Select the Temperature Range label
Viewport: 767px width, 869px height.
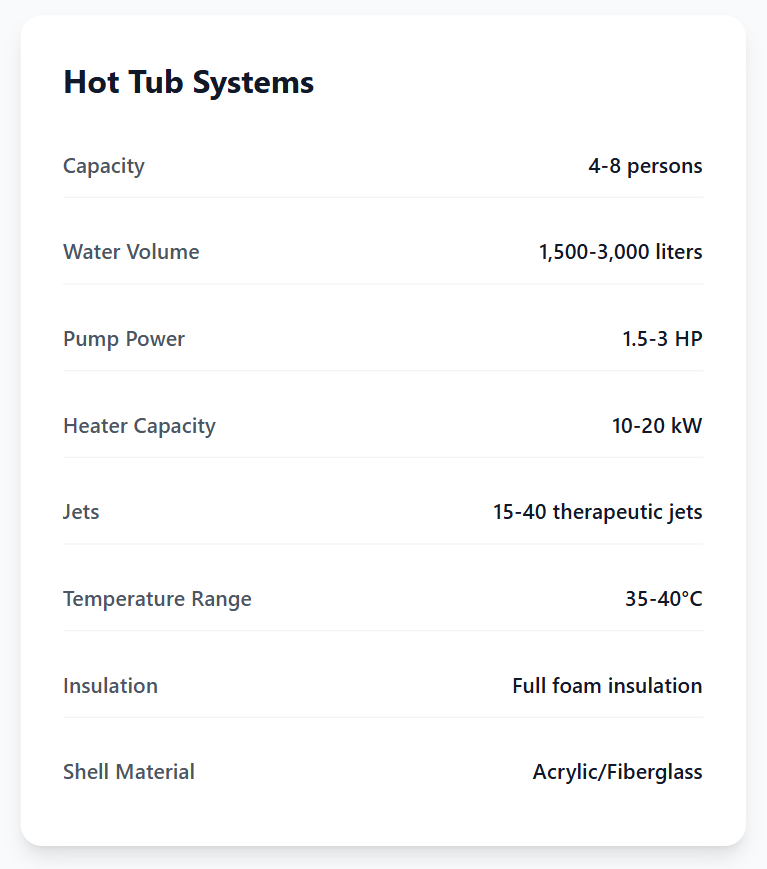[157, 599]
